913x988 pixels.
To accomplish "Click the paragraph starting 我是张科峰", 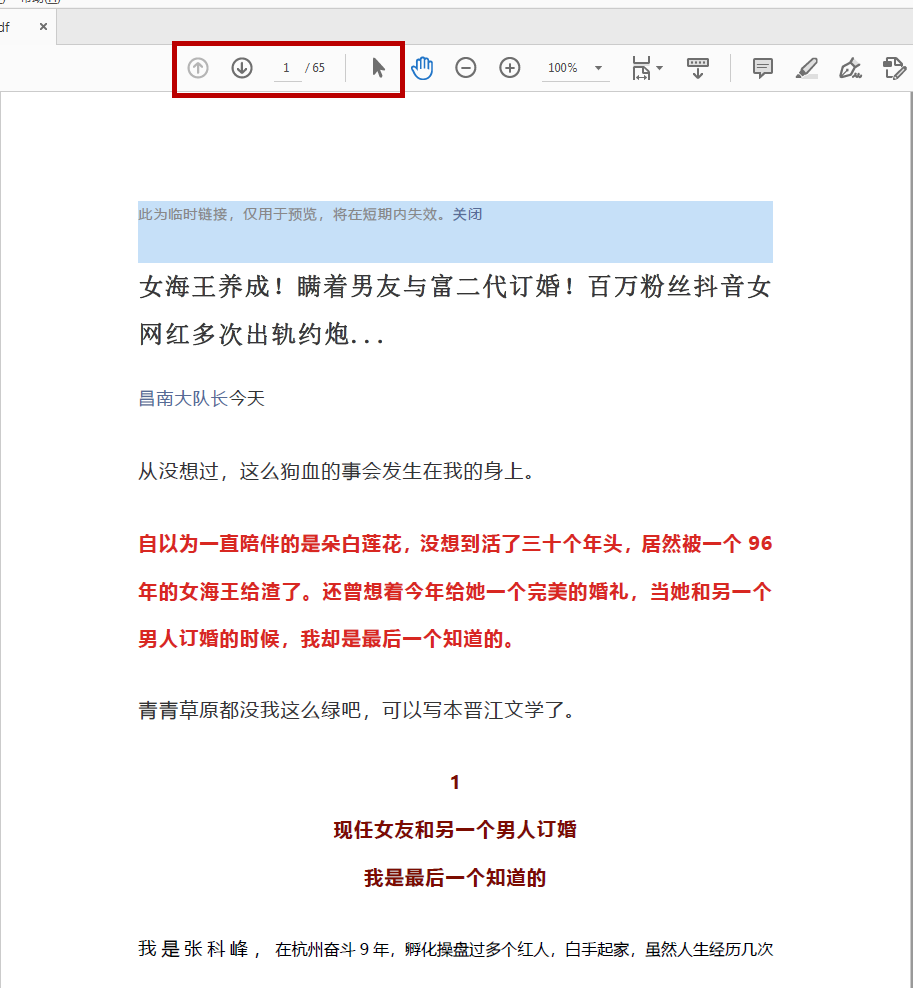I will tap(455, 950).
